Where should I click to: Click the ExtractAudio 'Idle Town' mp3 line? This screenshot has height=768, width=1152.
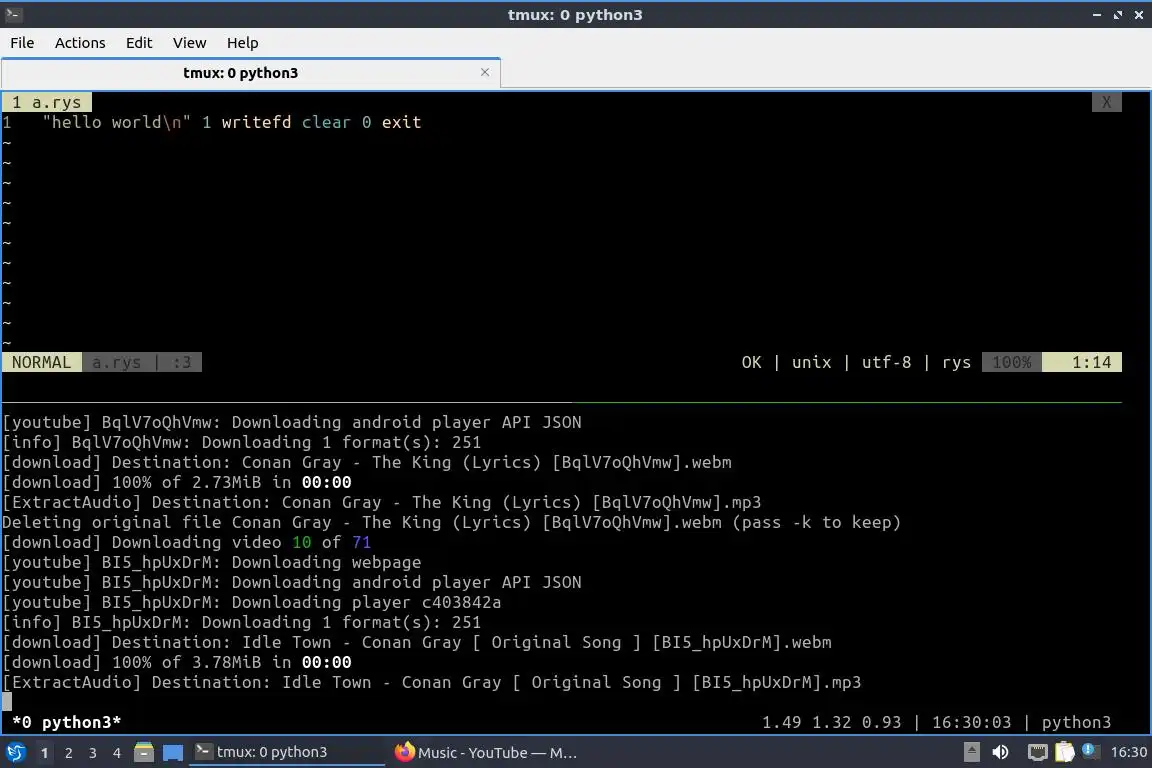coord(432,682)
